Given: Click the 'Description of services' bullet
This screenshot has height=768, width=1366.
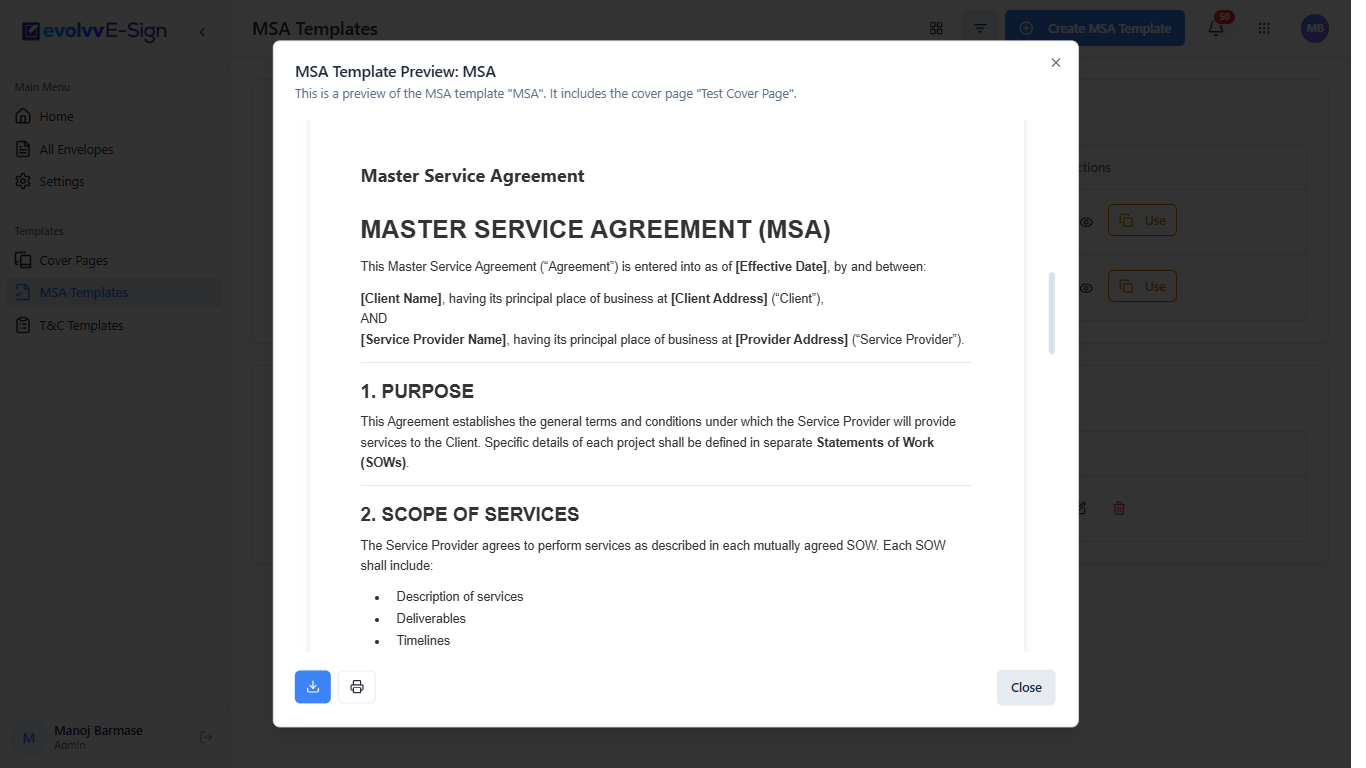Looking at the screenshot, I should click(x=460, y=596).
